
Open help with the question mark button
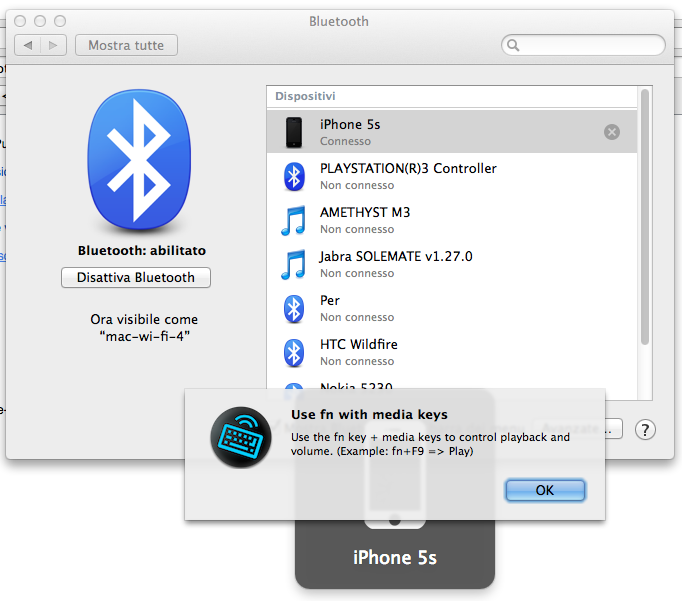point(645,430)
